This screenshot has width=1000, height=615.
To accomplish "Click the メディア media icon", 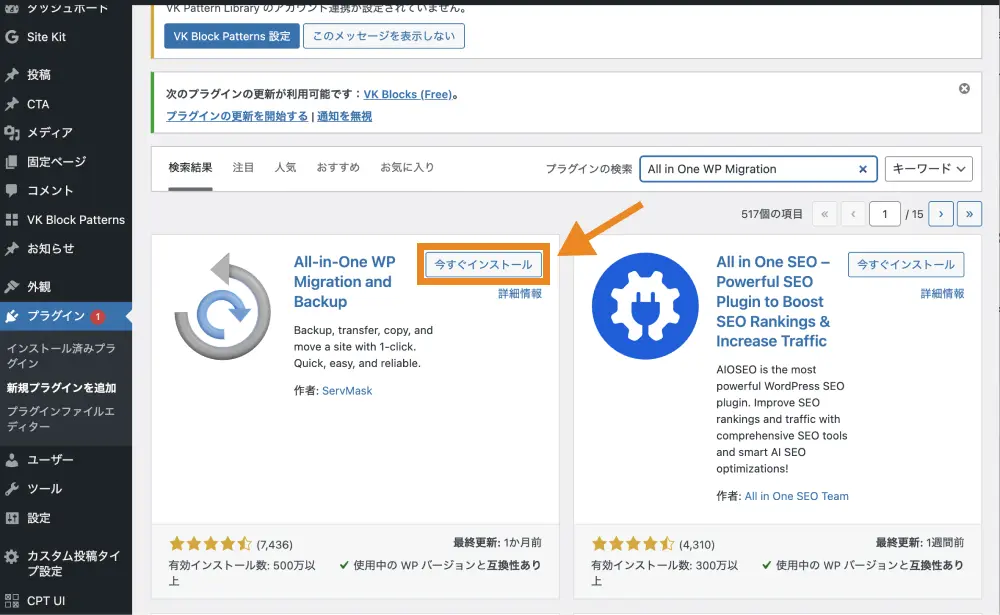I will 12,133.
